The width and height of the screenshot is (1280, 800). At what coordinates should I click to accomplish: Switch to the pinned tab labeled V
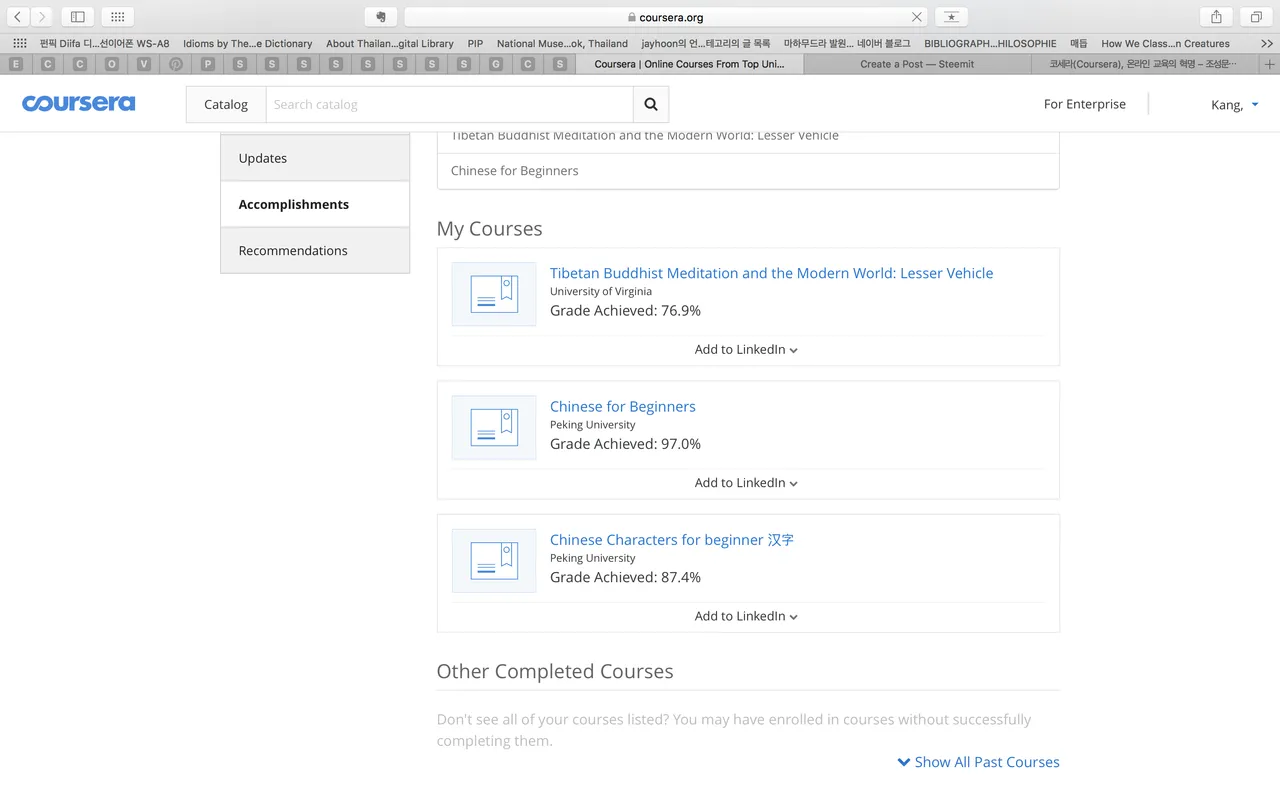144,64
